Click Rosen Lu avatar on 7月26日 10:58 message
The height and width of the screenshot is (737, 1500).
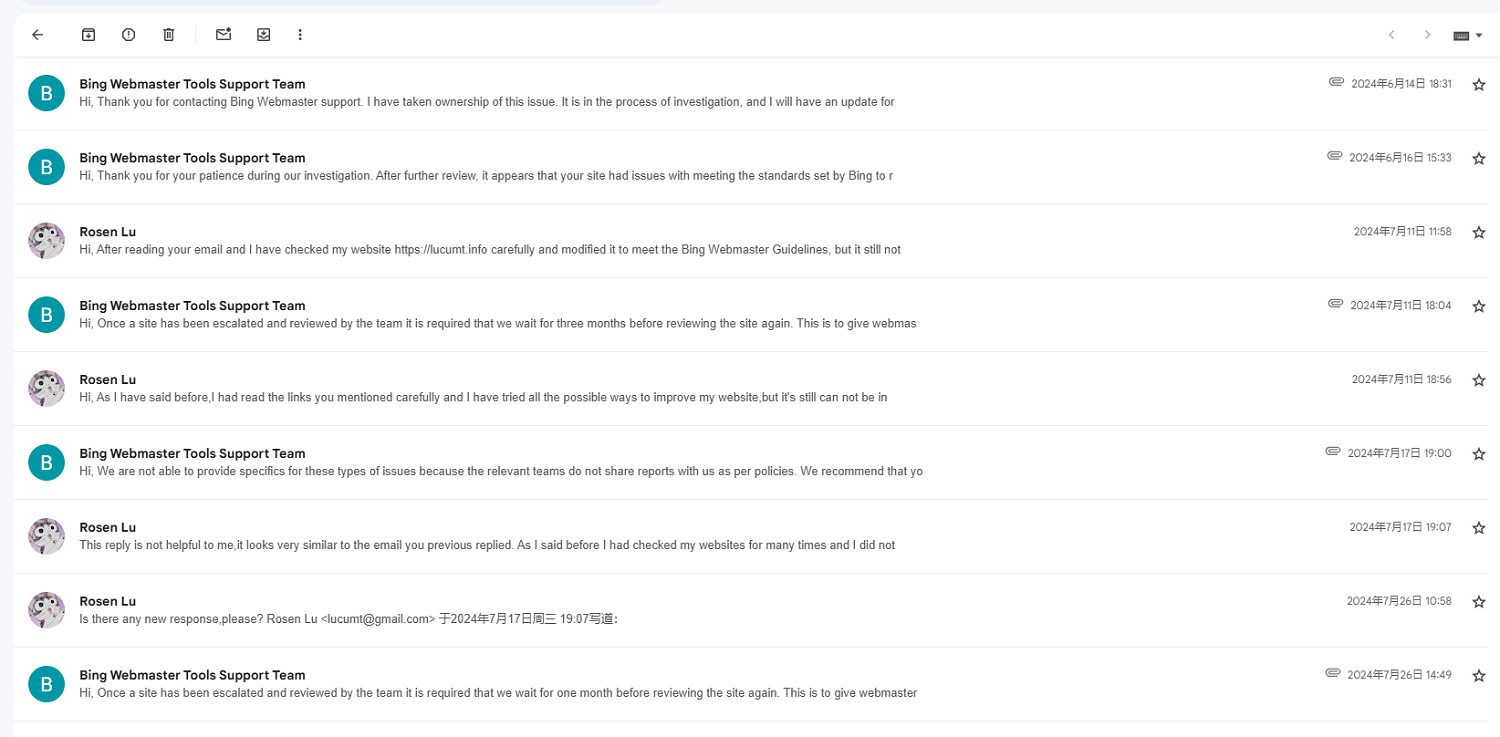pos(46,611)
